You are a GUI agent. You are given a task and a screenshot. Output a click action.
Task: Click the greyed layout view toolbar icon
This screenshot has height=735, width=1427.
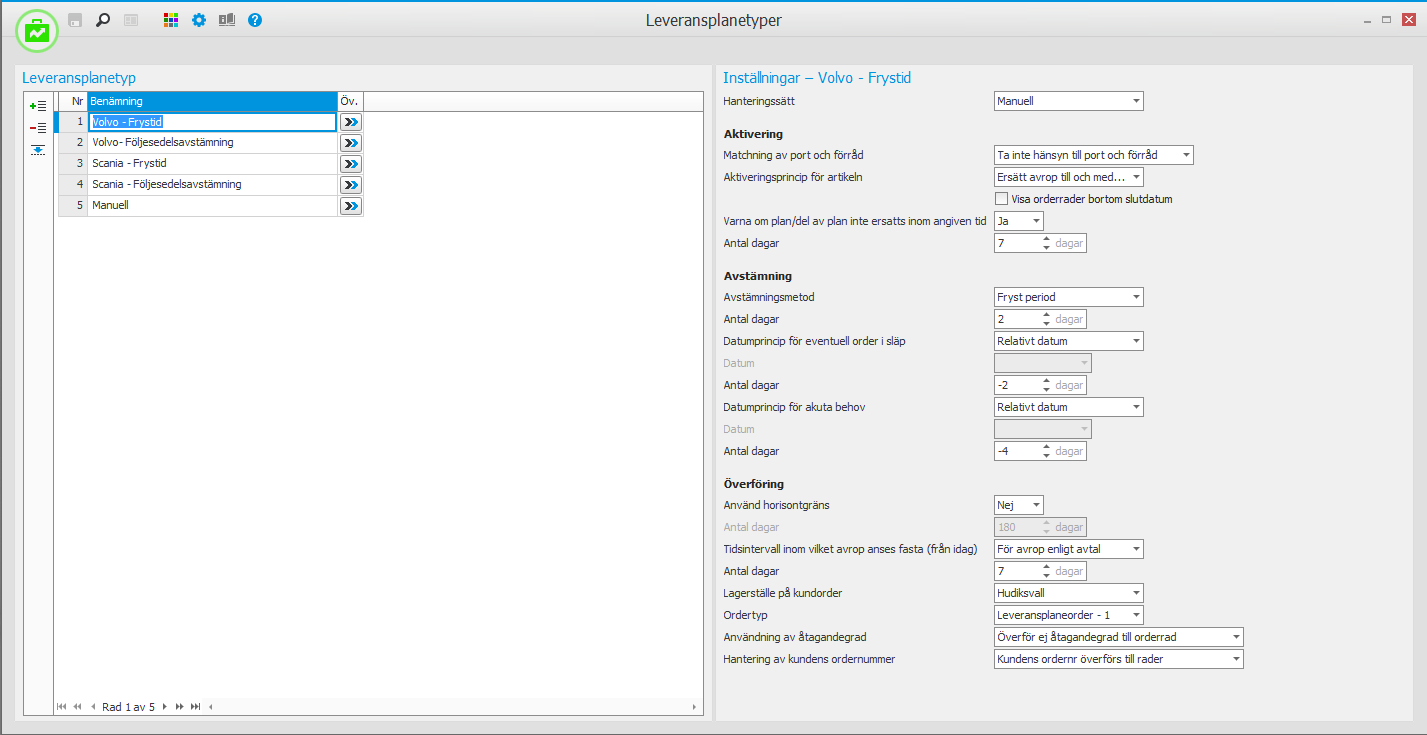(131, 20)
